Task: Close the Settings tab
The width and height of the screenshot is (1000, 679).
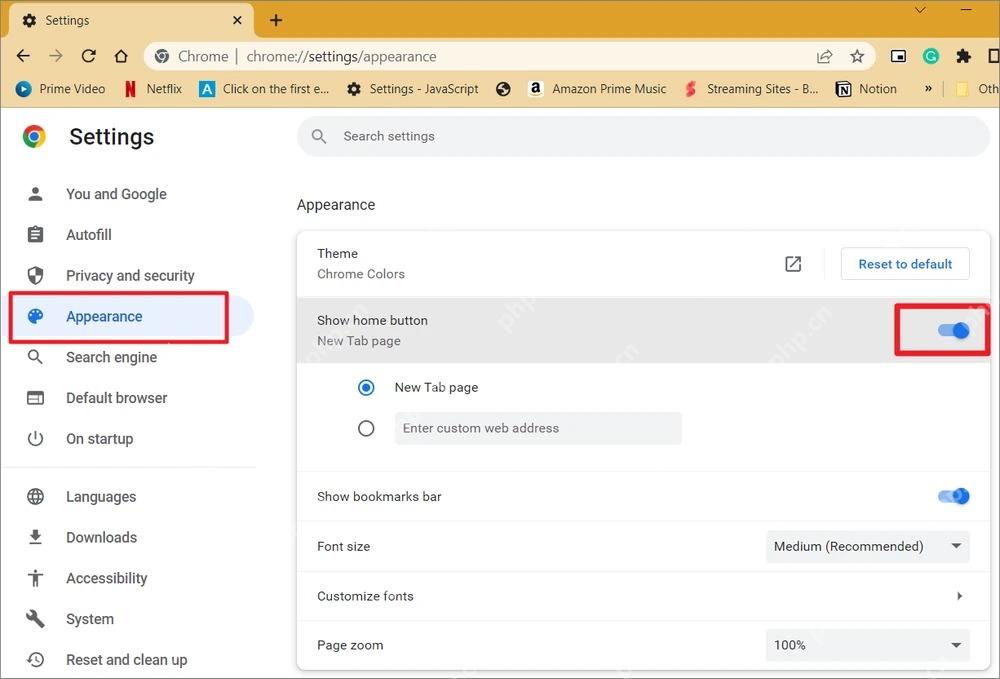Action: 237,20
